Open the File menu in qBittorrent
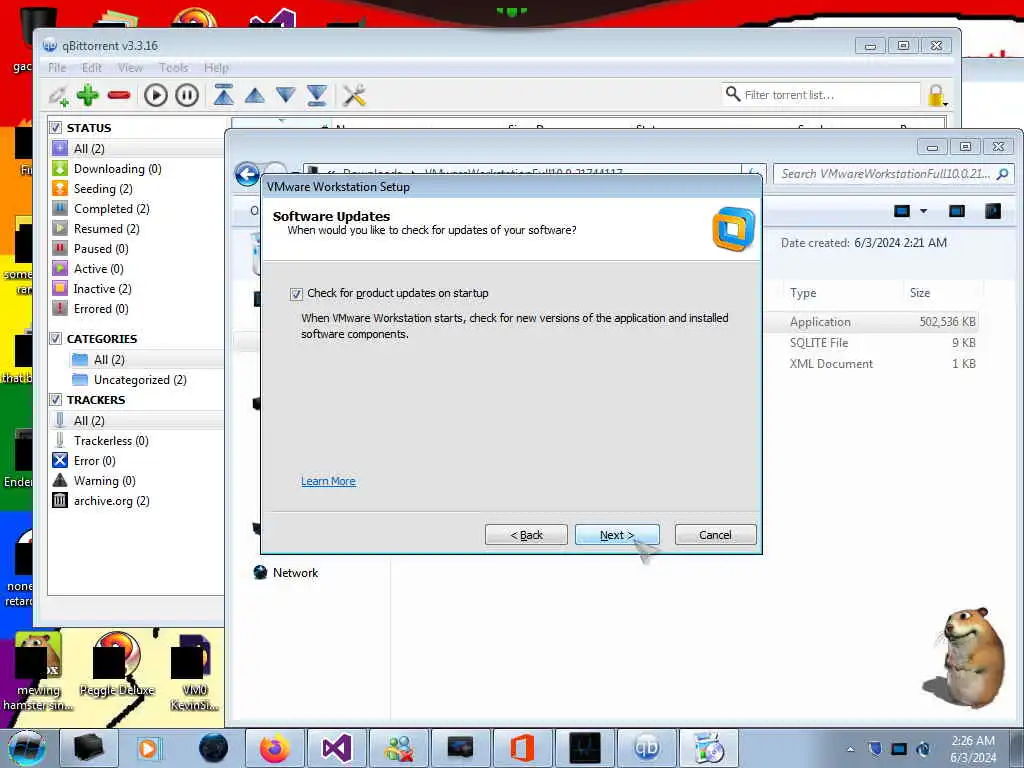 click(57, 67)
